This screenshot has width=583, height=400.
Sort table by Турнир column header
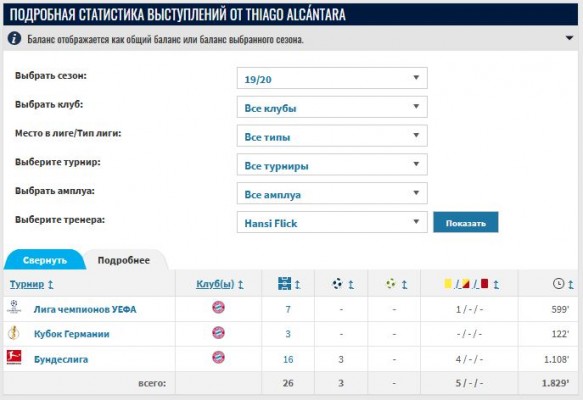[27, 284]
